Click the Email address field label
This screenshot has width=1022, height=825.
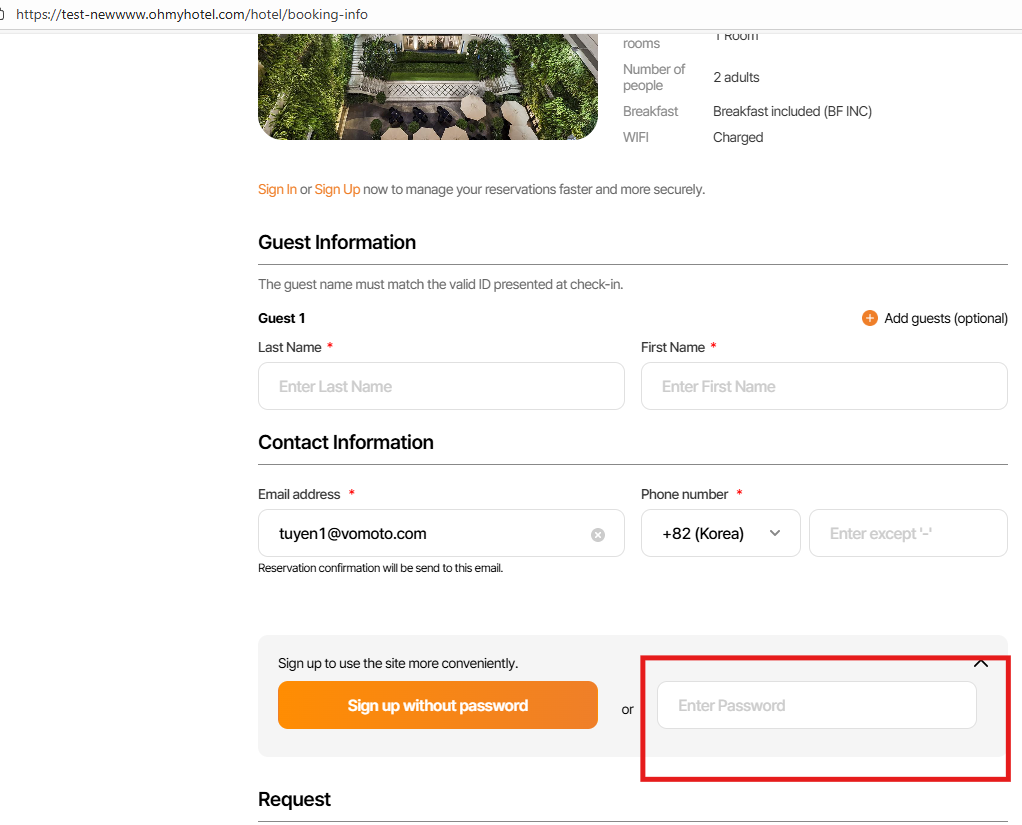point(299,494)
